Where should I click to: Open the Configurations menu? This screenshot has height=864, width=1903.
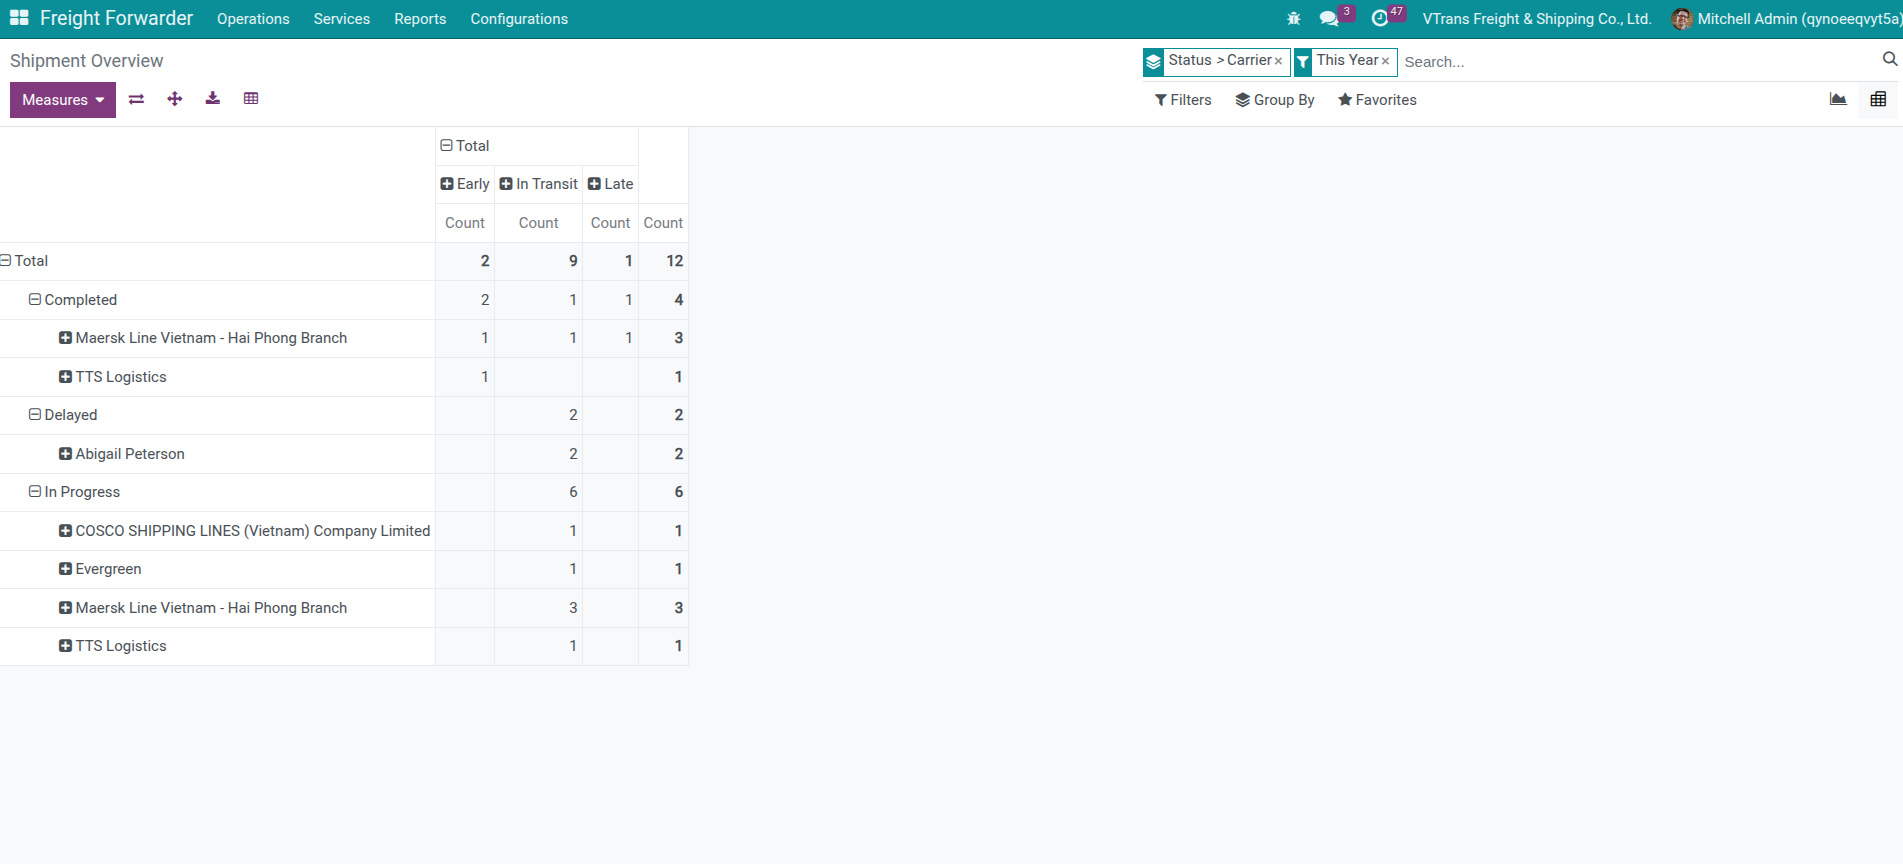pos(519,19)
